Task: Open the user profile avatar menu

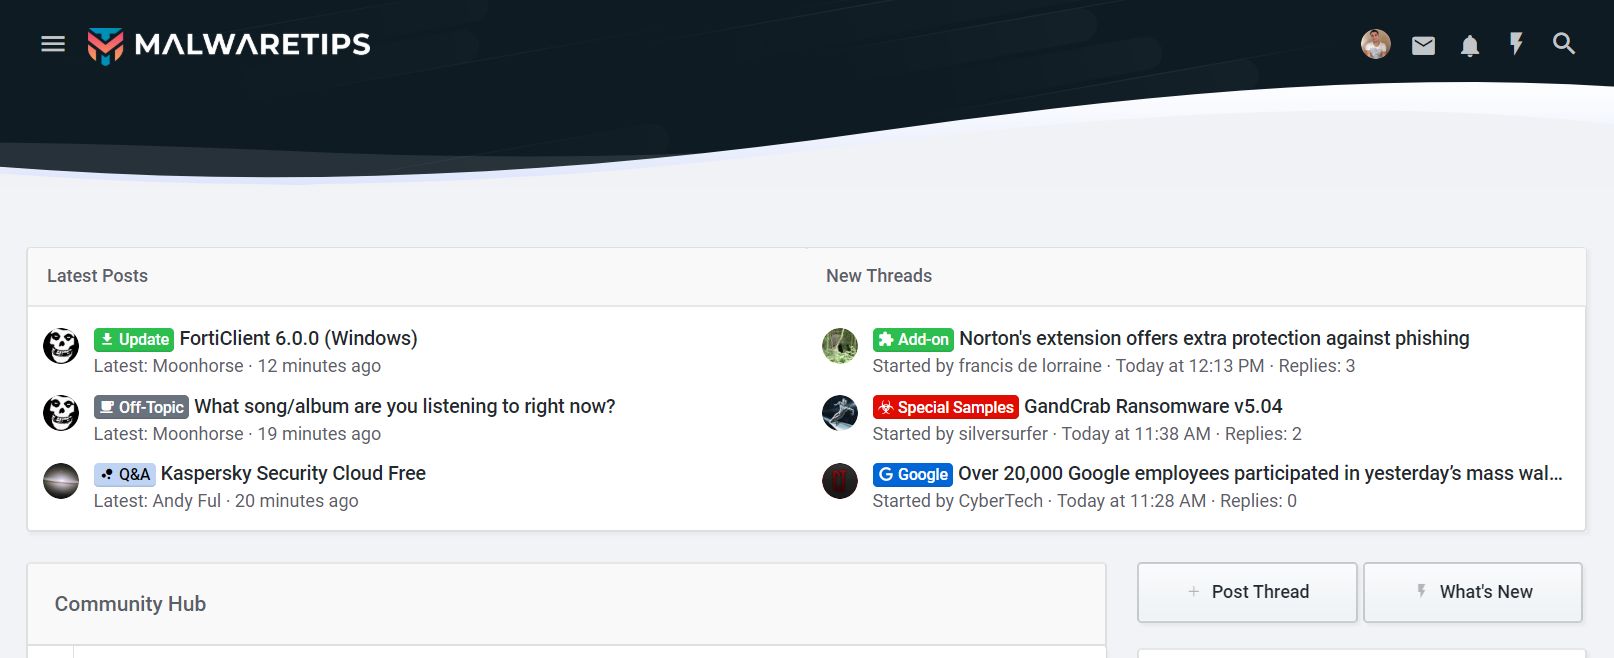Action: [x=1376, y=44]
